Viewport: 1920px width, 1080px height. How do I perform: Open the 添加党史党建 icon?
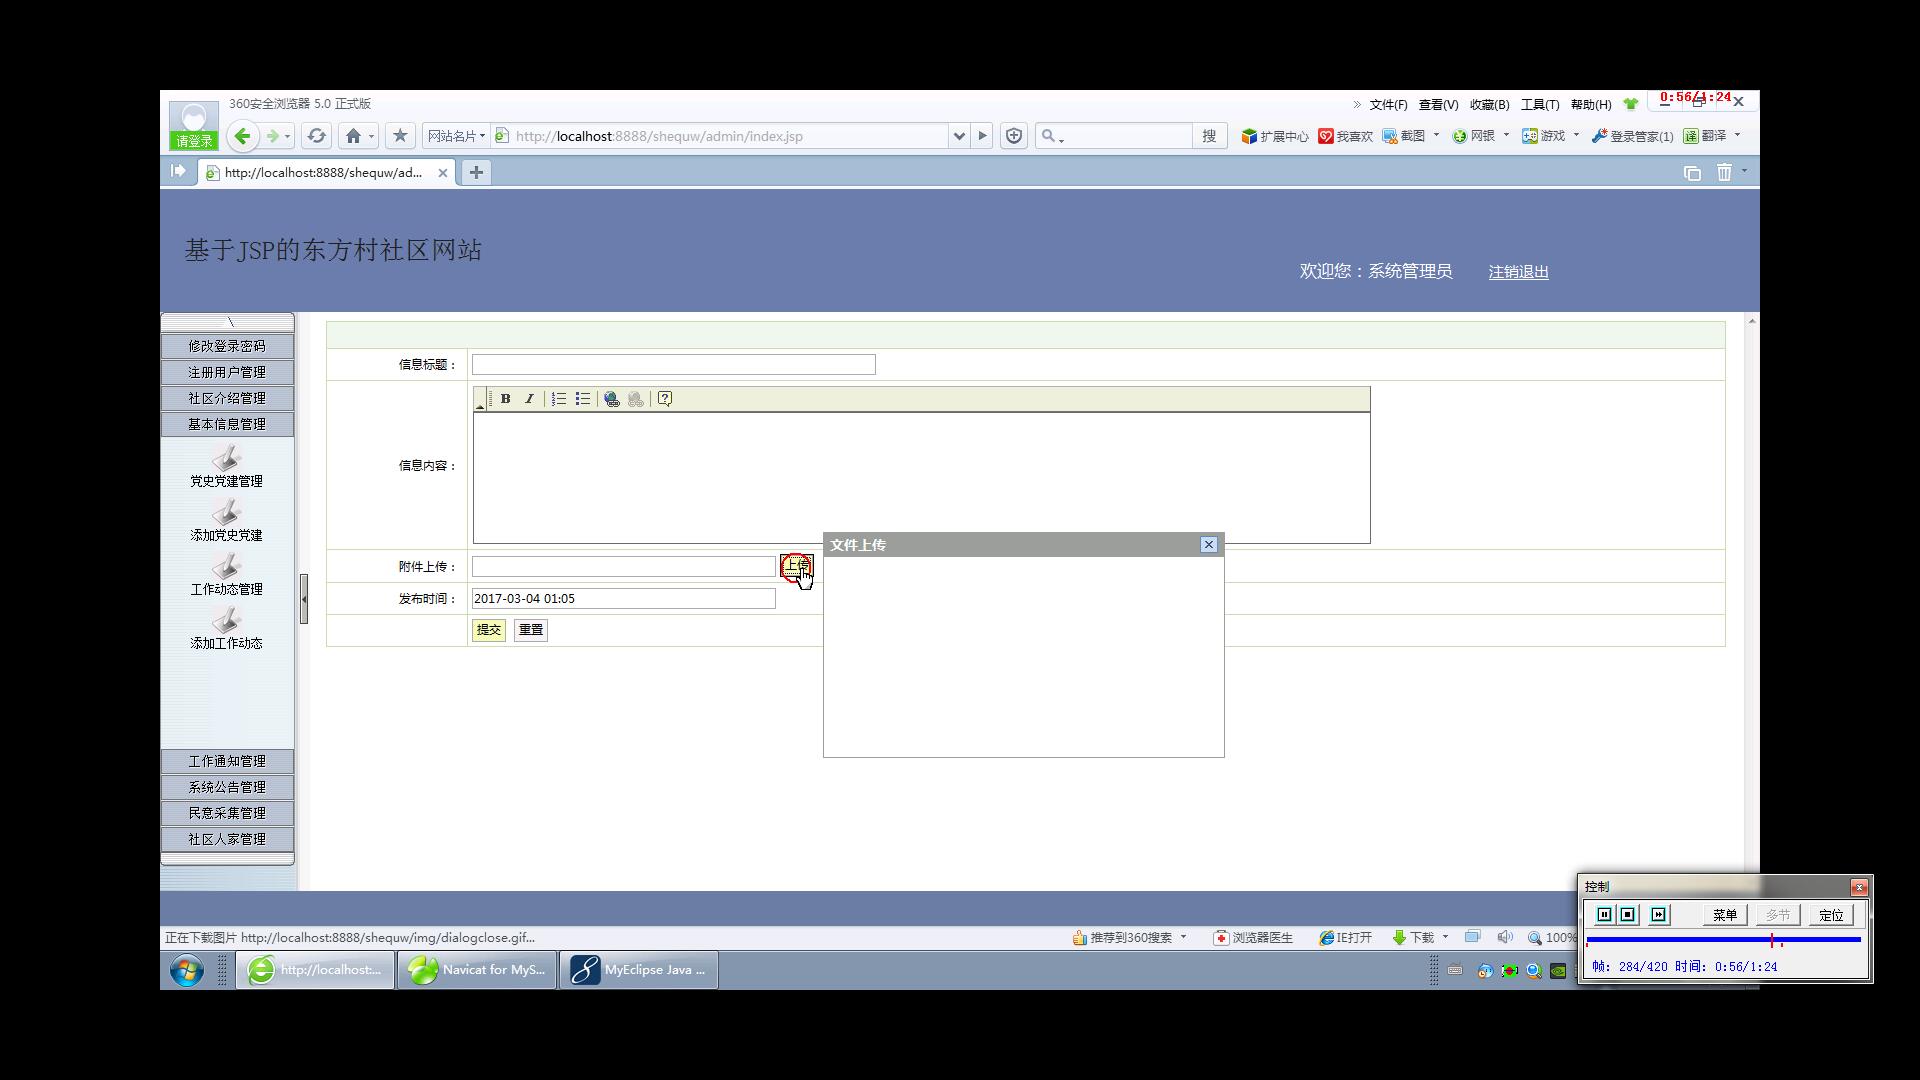227,512
